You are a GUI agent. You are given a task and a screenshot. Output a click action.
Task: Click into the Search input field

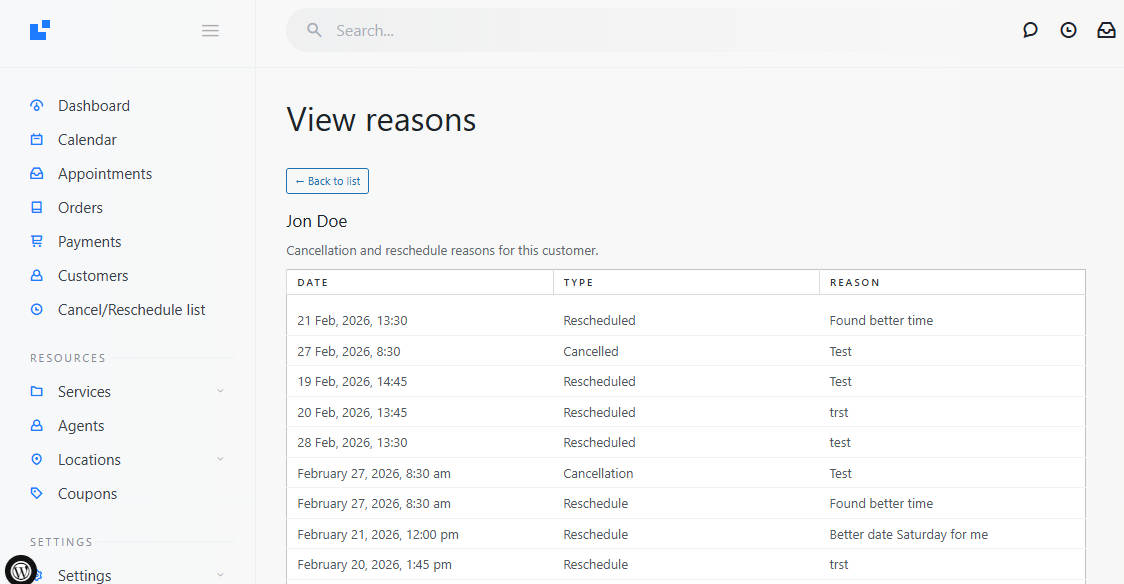click(x=600, y=31)
